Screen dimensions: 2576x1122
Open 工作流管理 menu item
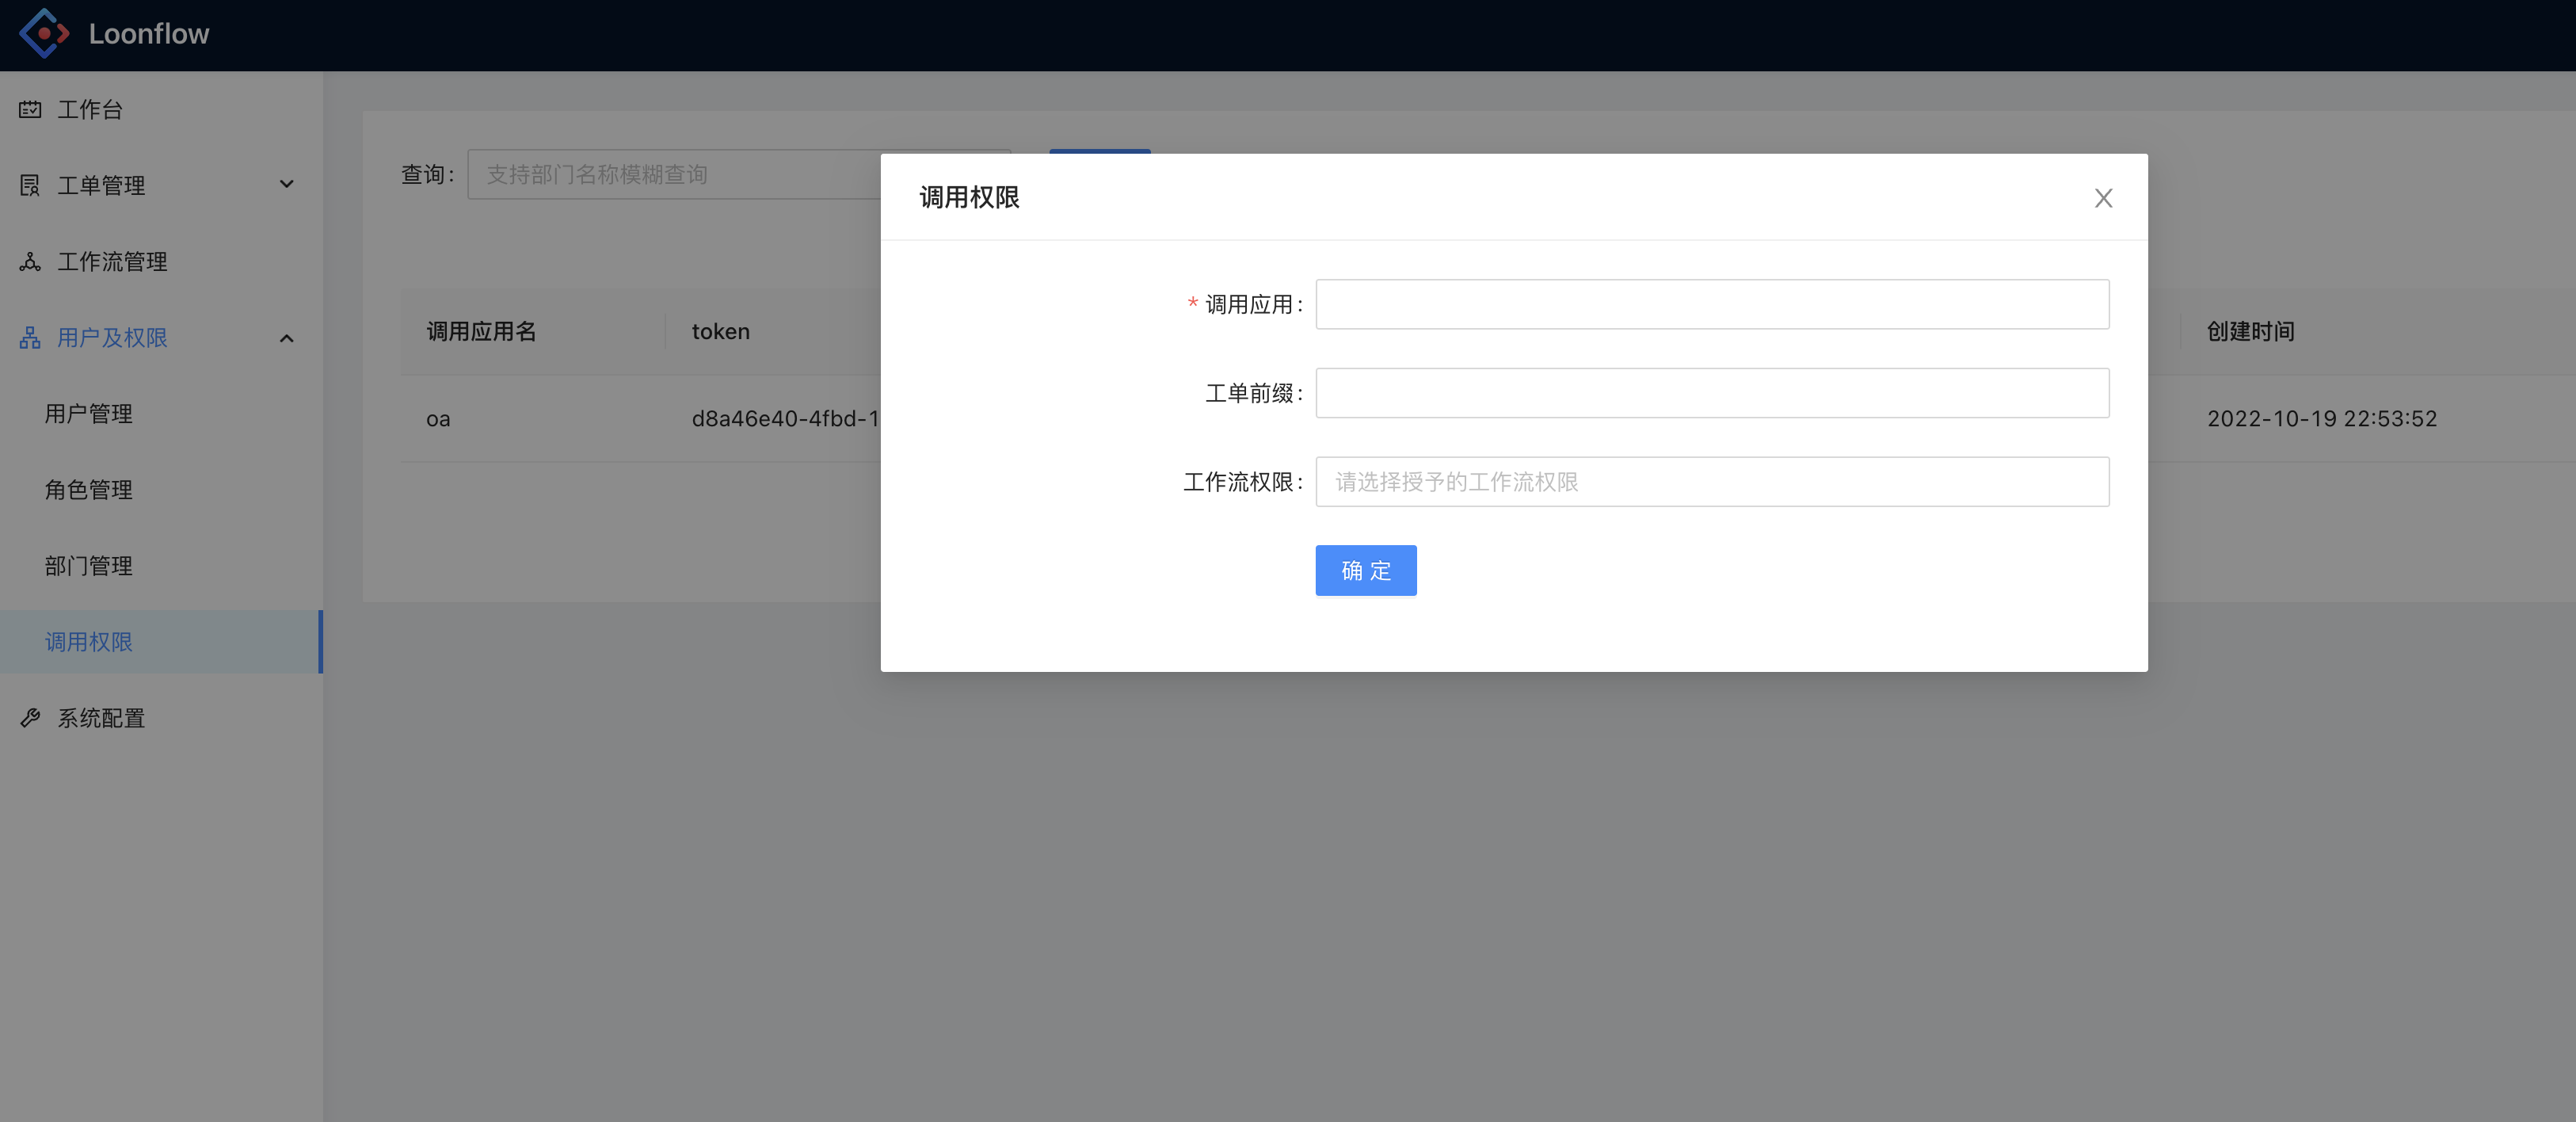(161, 261)
